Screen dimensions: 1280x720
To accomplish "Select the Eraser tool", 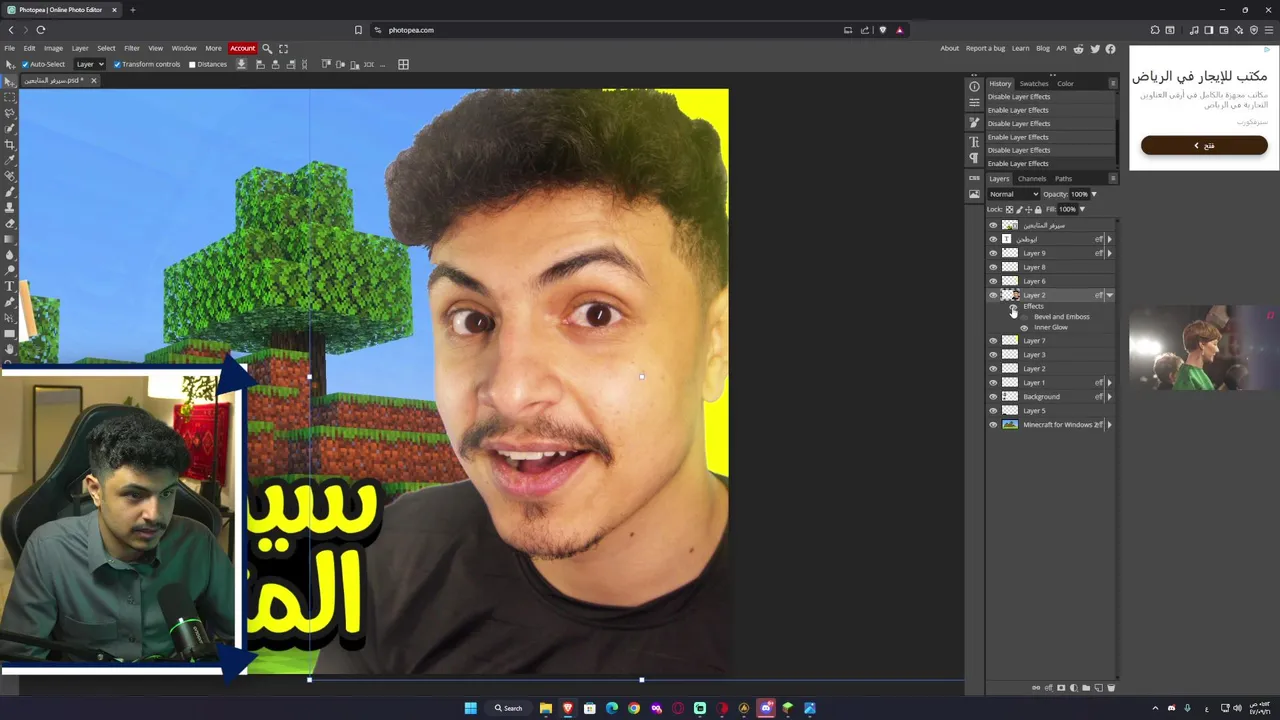I will point(10,223).
